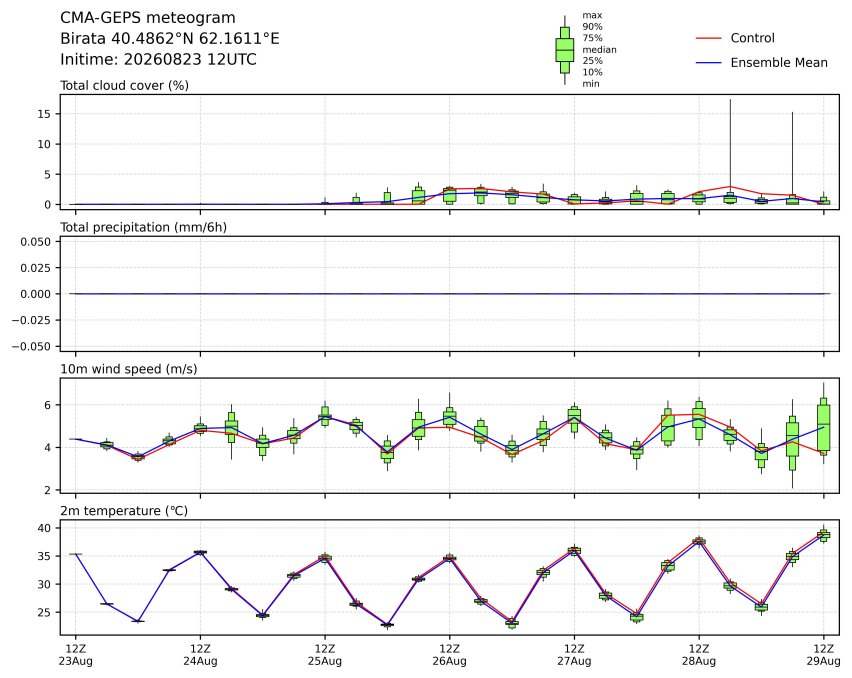Click the 12Z 27Aug axis label
852x678 pixels.
pyautogui.click(x=574, y=655)
